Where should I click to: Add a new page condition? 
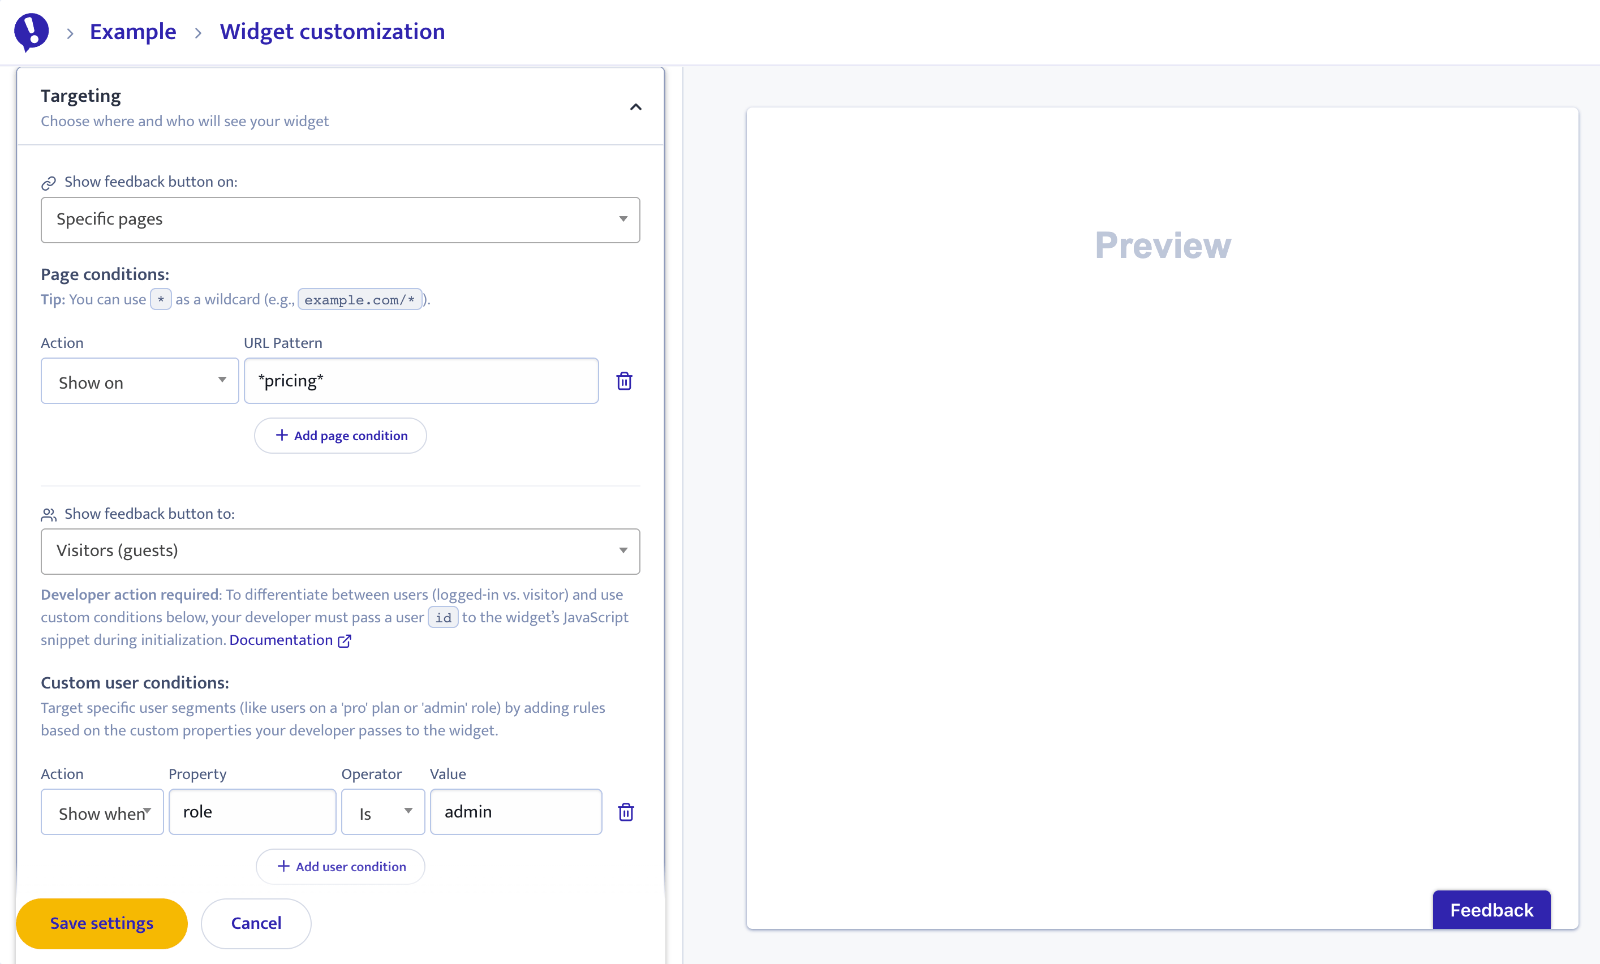(x=340, y=436)
